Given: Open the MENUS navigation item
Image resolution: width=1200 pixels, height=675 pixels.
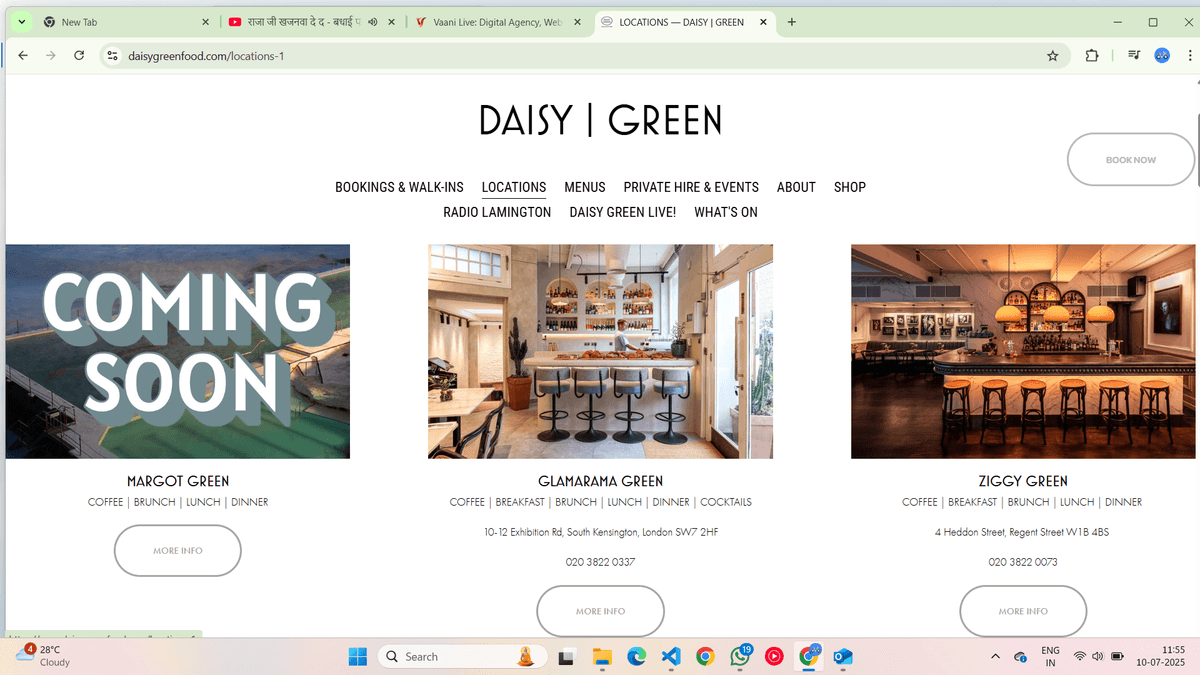Looking at the screenshot, I should [x=585, y=187].
